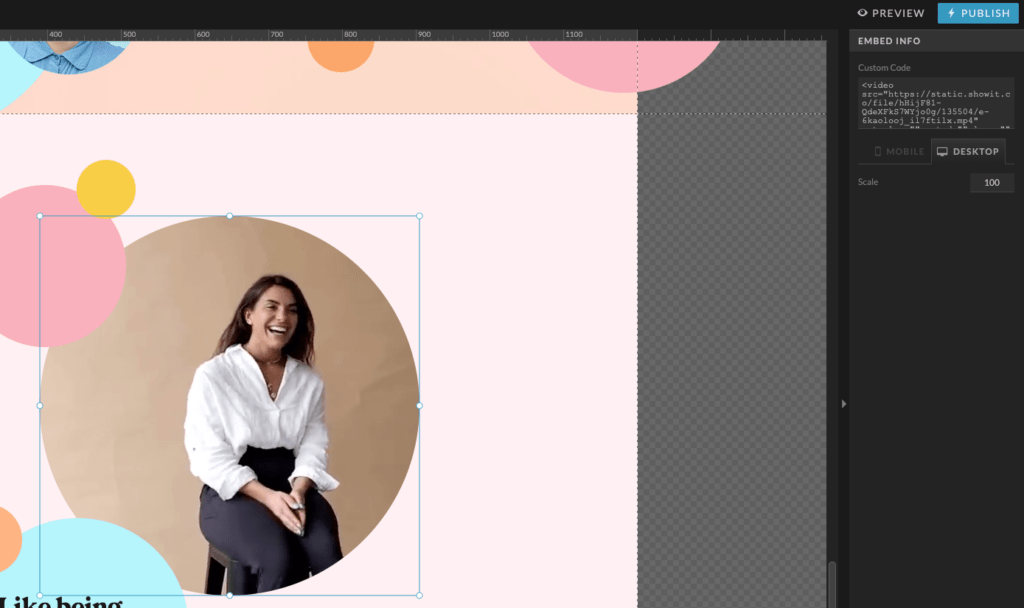This screenshot has height=608, width=1024.
Task: Click the eye icon beside Preview
Action: [x=862, y=13]
